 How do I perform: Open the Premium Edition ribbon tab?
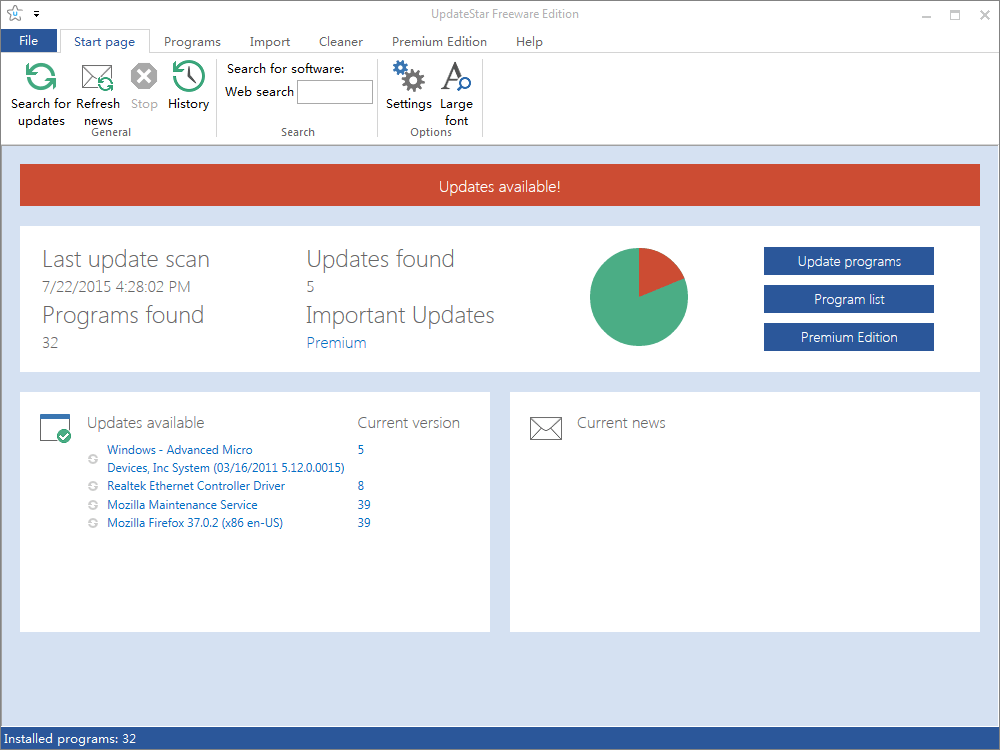pyautogui.click(x=439, y=41)
